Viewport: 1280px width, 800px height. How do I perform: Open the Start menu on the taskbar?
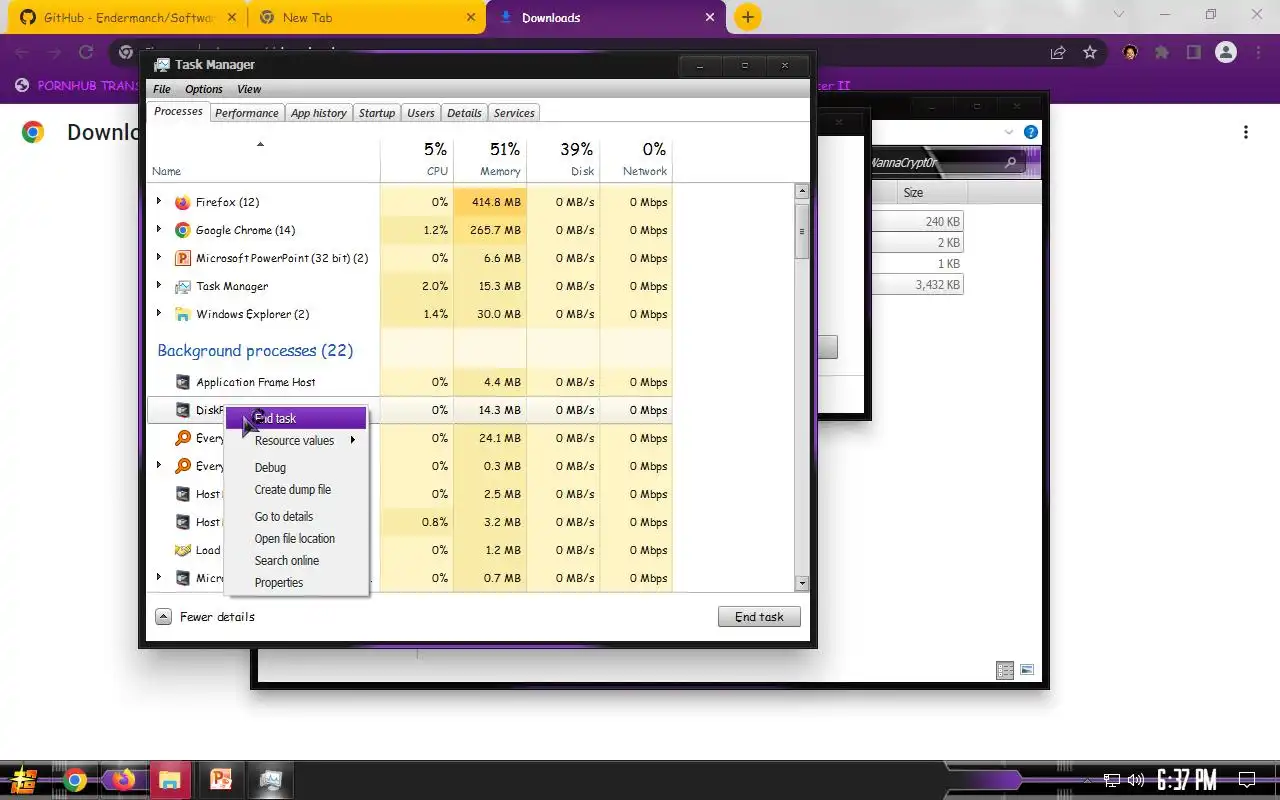24,780
